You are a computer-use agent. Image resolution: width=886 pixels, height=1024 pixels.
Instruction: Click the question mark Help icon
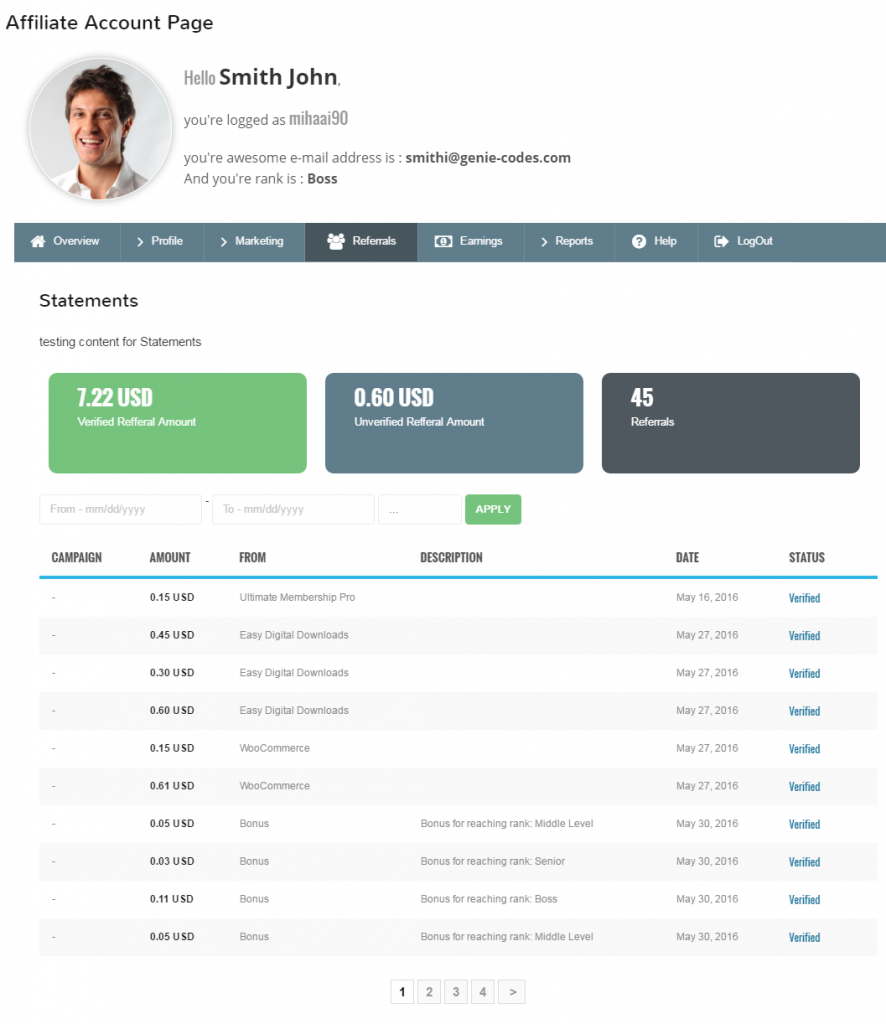pyautogui.click(x=639, y=242)
